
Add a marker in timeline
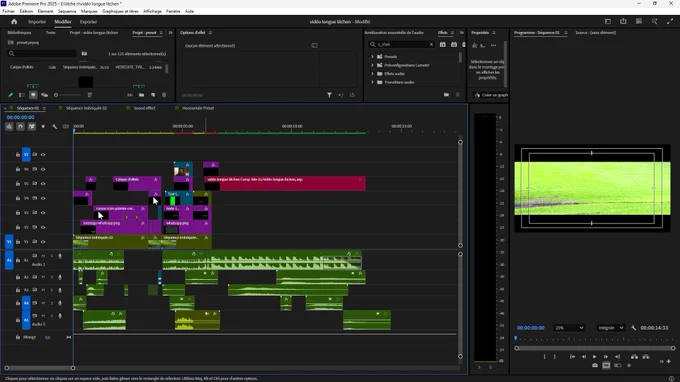(43, 127)
